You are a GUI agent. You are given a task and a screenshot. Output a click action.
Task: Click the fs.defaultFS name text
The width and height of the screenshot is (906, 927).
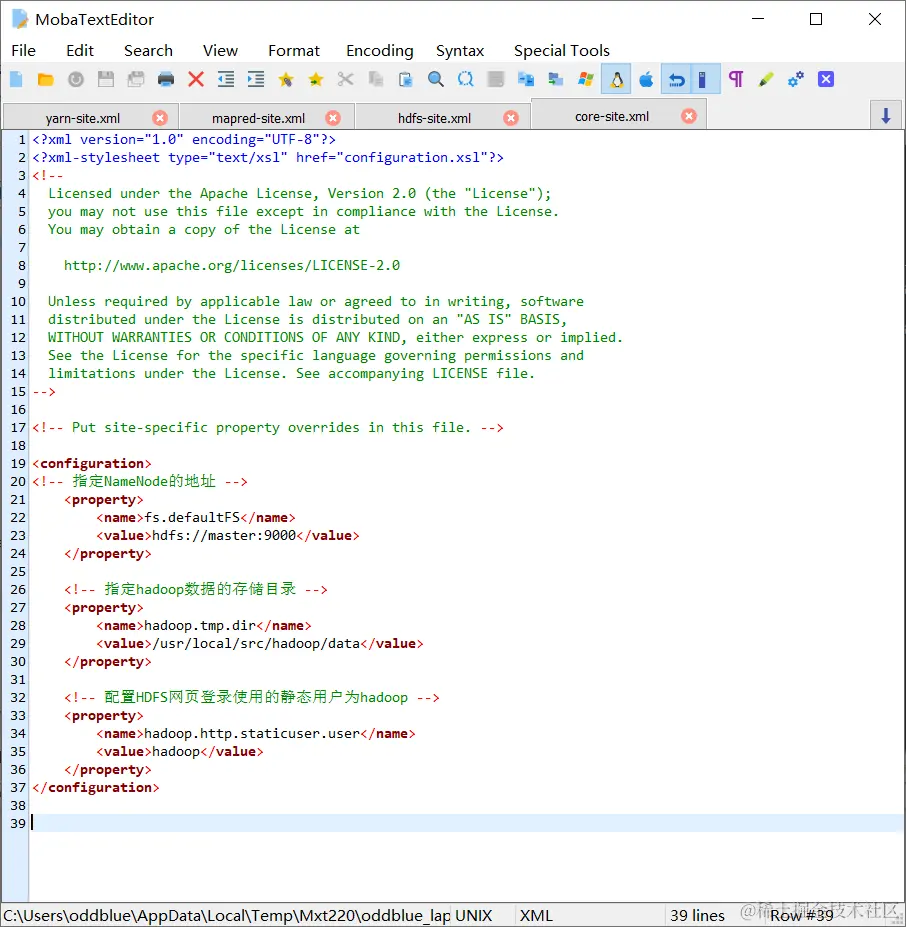click(x=192, y=517)
